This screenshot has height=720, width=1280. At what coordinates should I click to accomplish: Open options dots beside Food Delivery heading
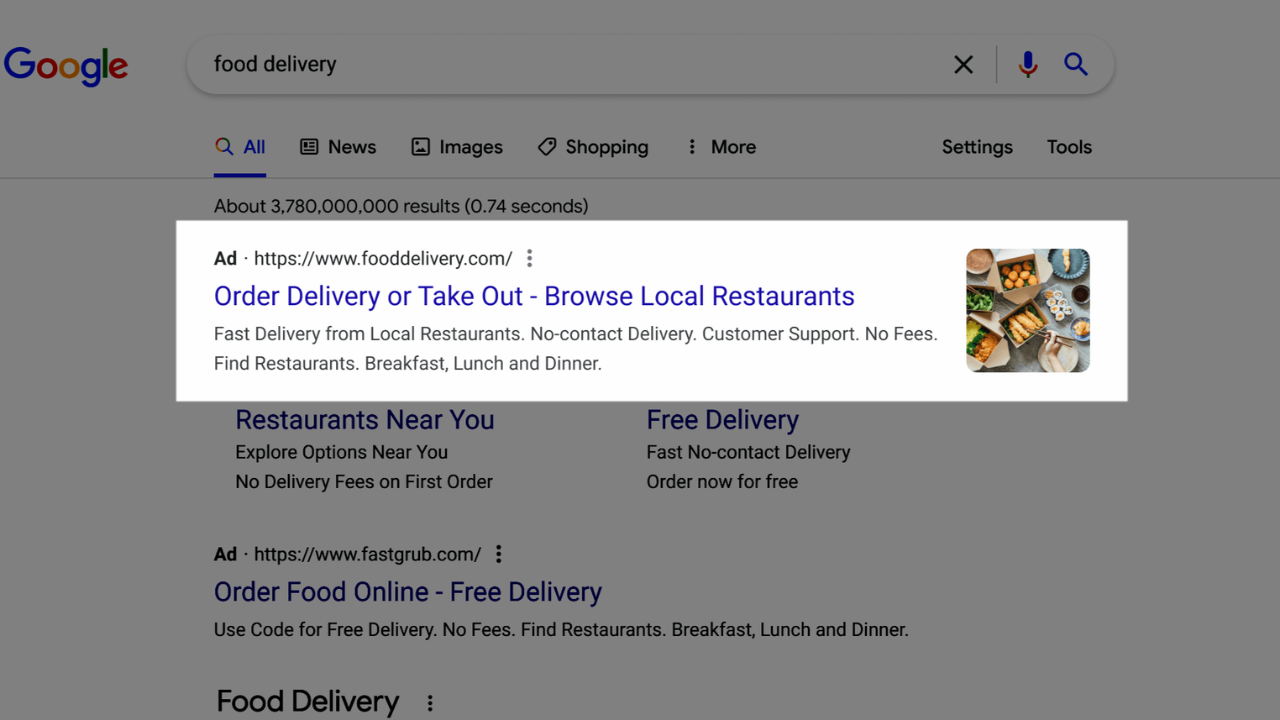[430, 703]
